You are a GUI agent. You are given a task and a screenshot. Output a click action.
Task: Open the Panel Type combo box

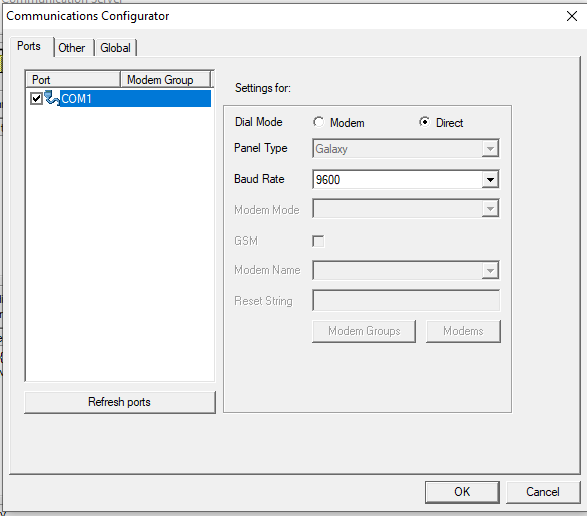point(405,149)
